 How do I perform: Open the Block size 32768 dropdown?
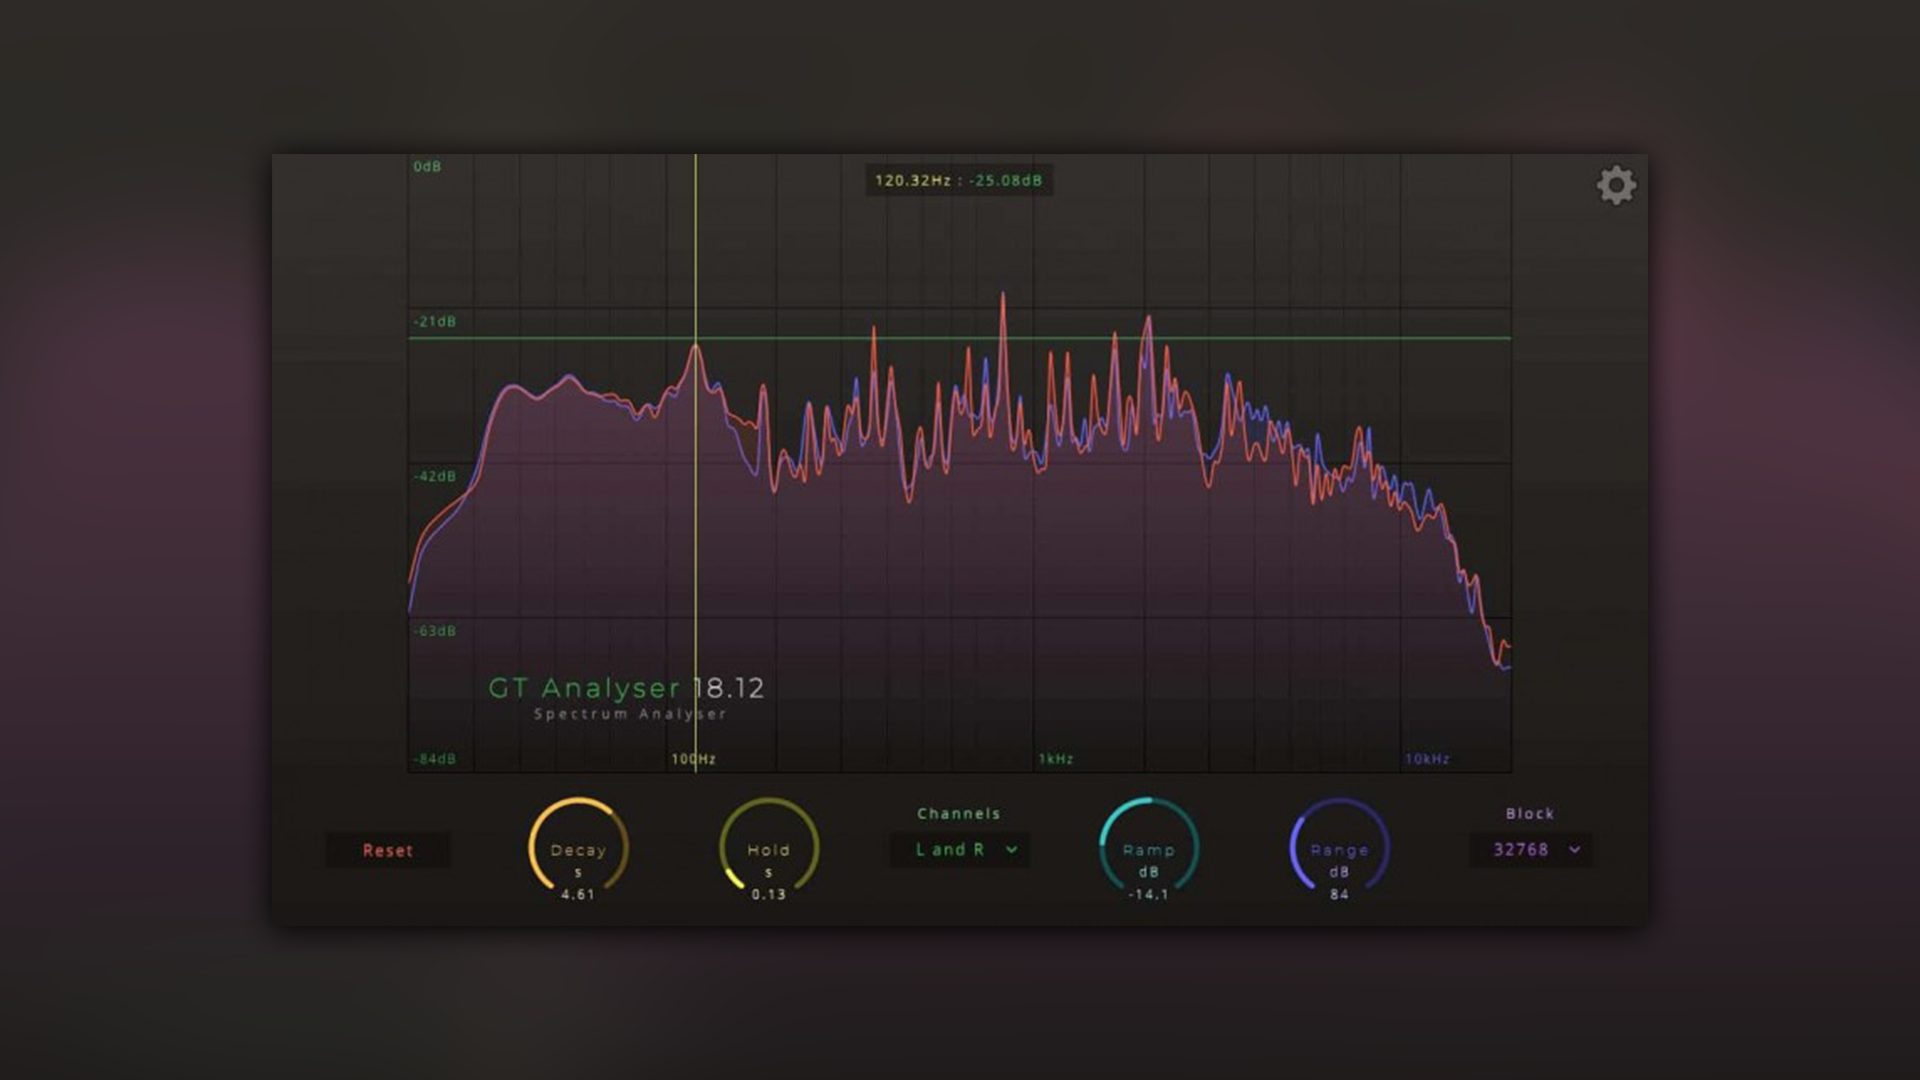pos(1531,850)
